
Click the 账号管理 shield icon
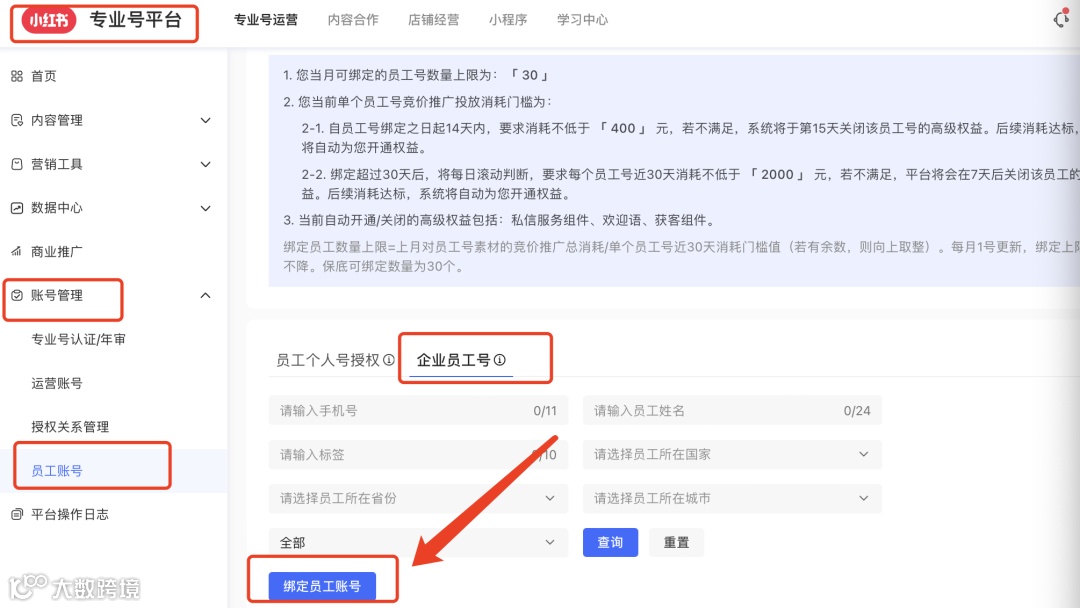17,295
